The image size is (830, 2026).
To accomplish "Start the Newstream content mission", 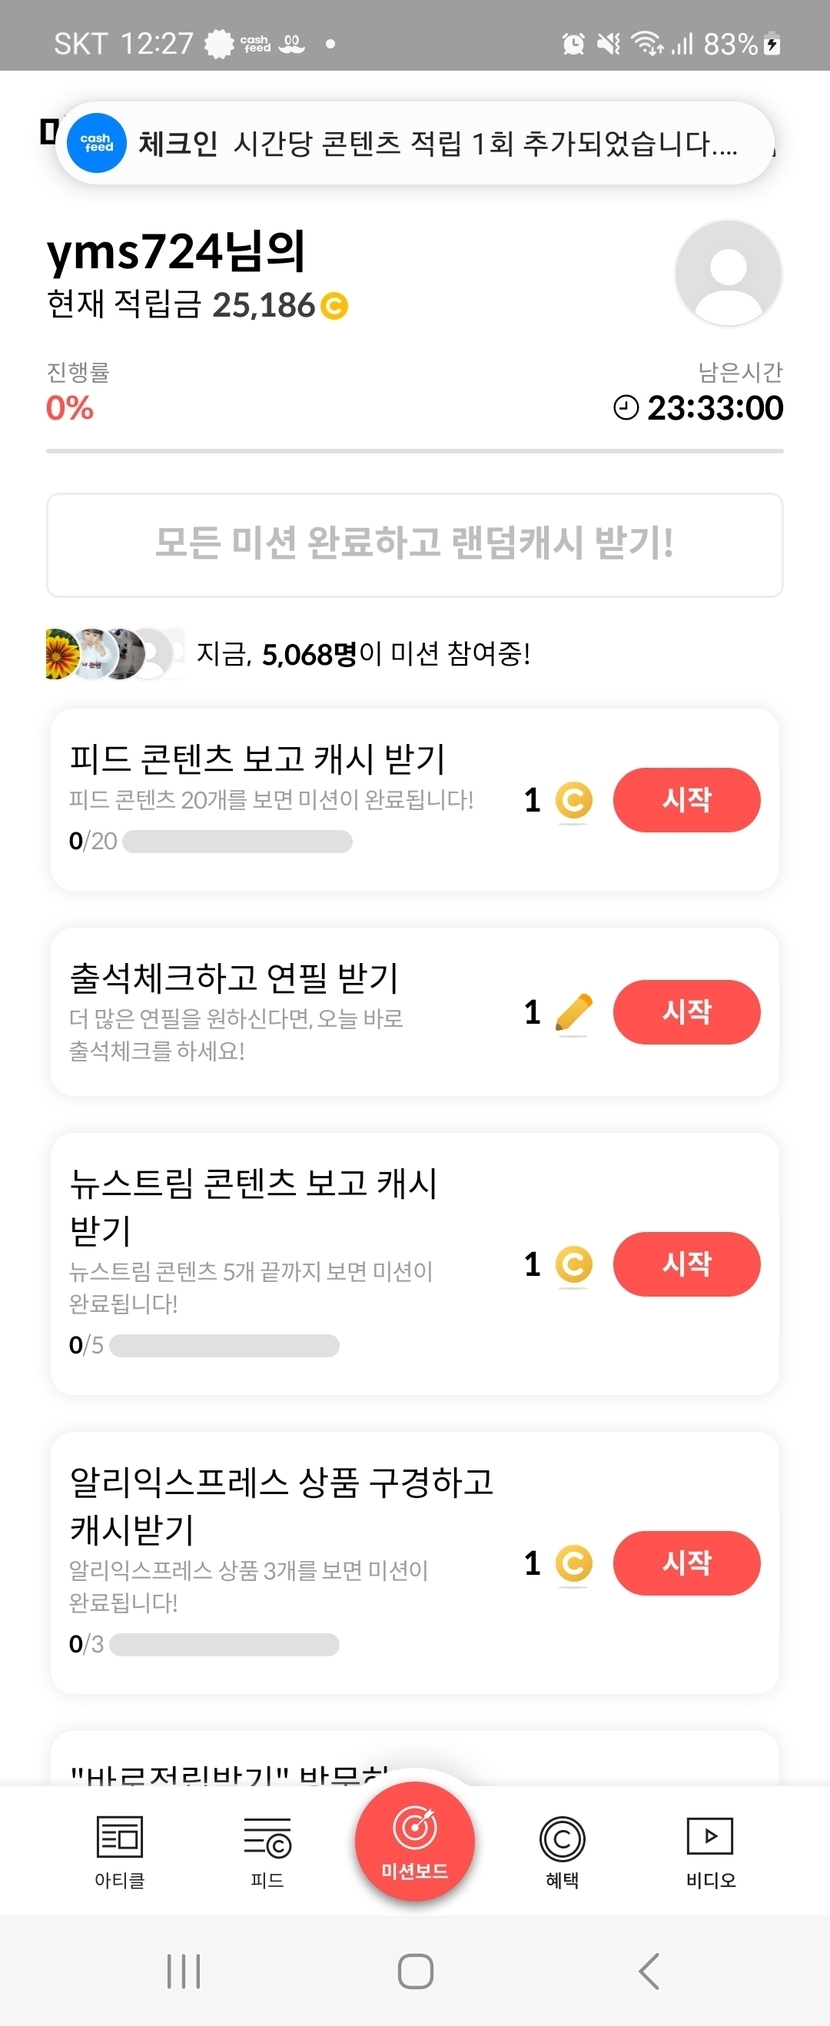I will pyautogui.click(x=686, y=1264).
